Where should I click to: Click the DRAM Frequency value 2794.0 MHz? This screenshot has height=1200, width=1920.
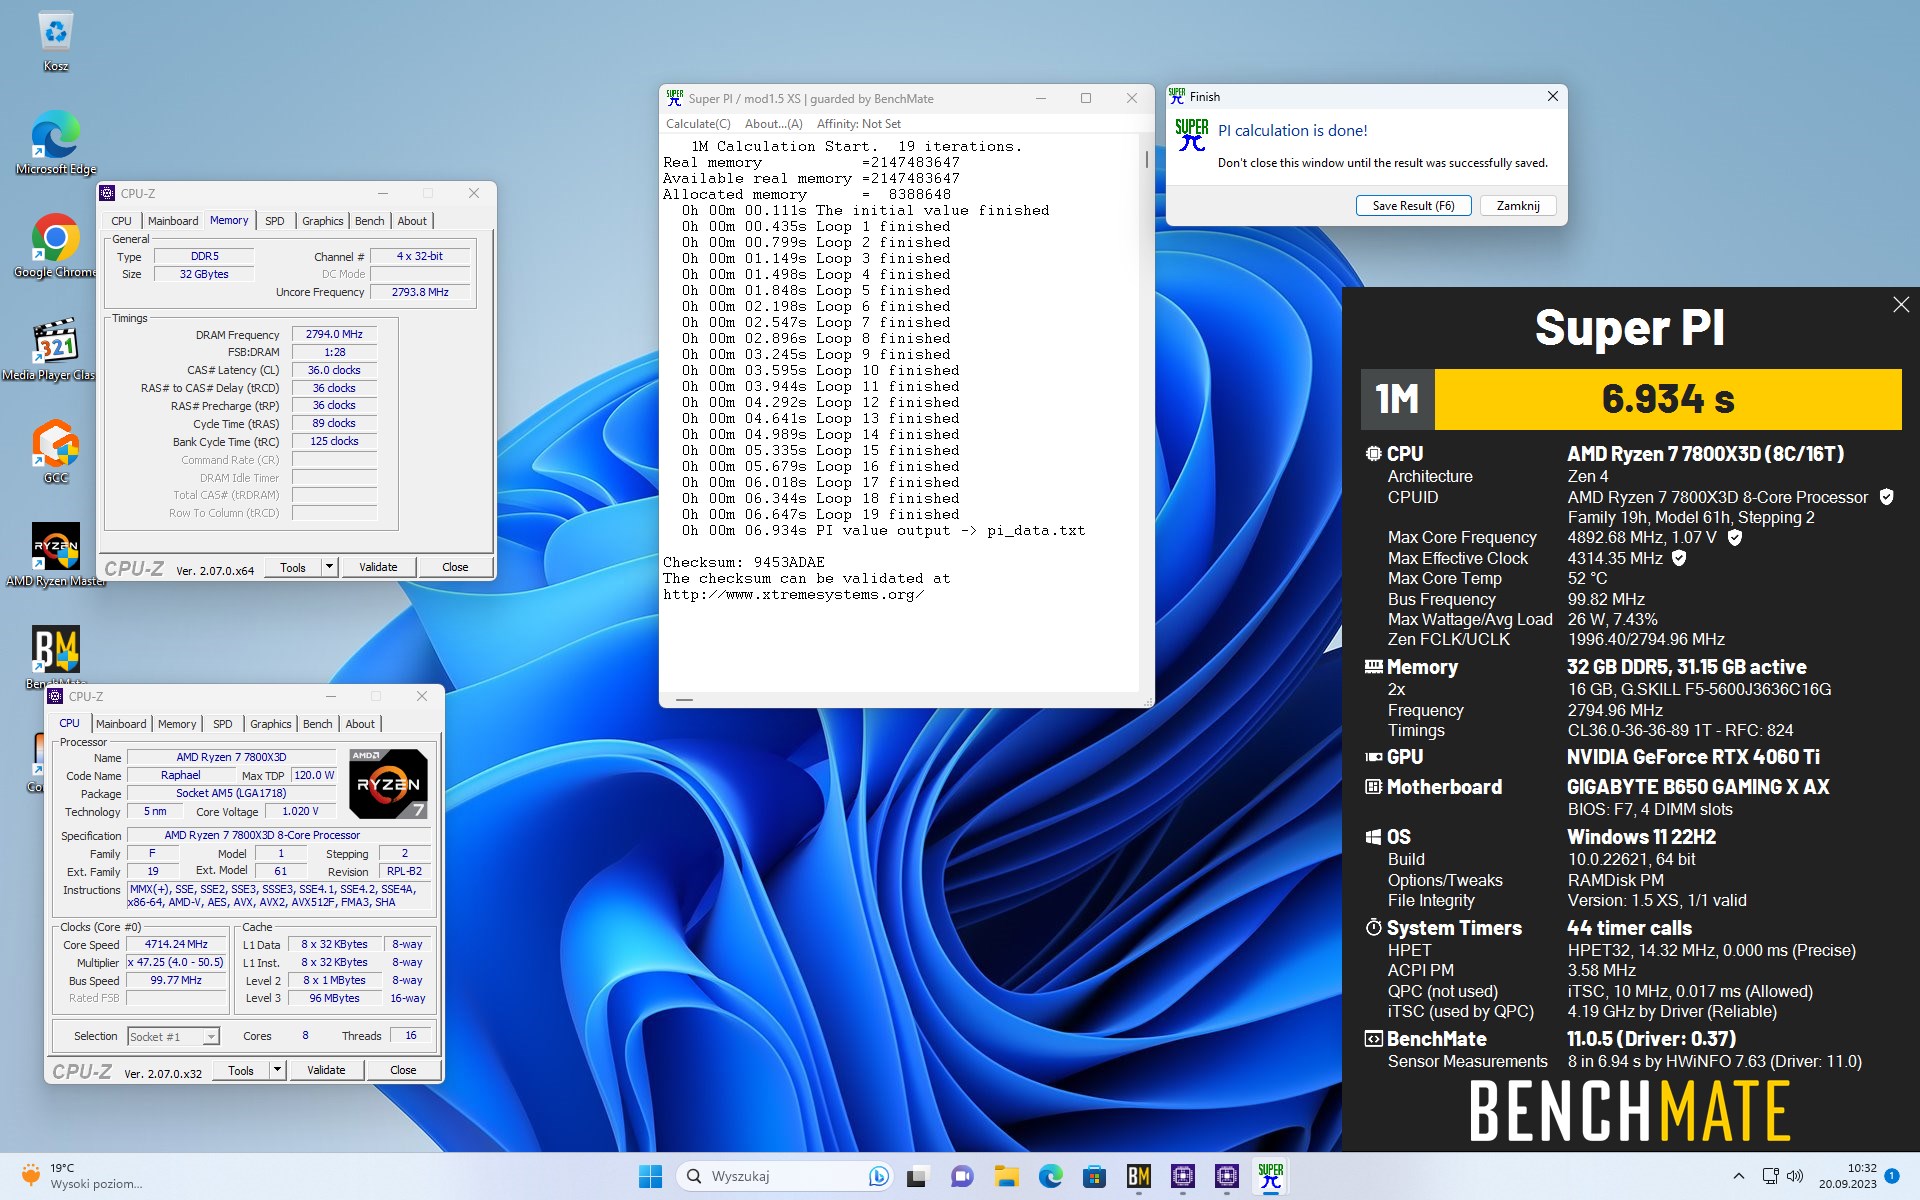(x=334, y=334)
